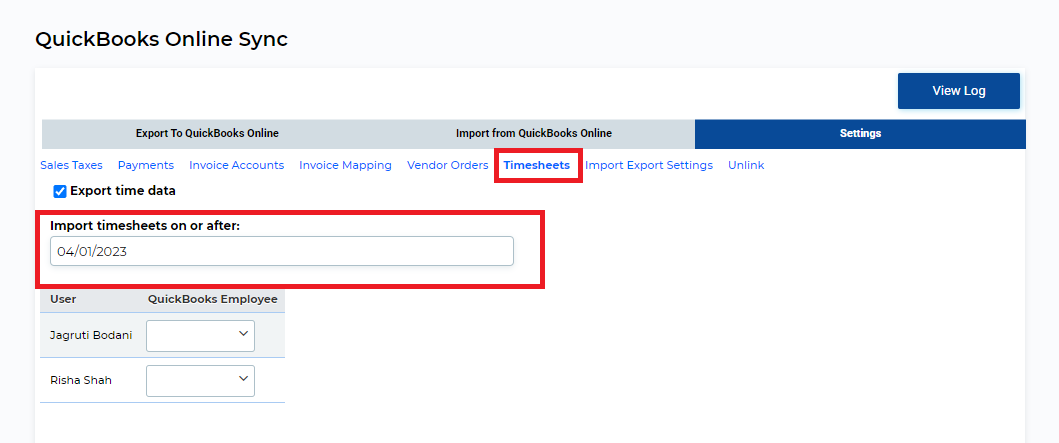Click the 'User' column header

tap(63, 299)
